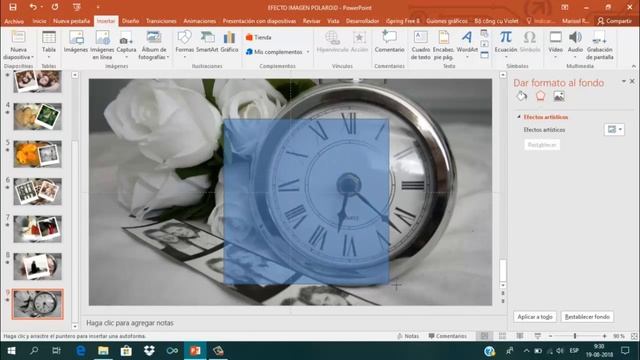Start slideshow from quick access toolbar
The width and height of the screenshot is (640, 360).
[x=76, y=7]
